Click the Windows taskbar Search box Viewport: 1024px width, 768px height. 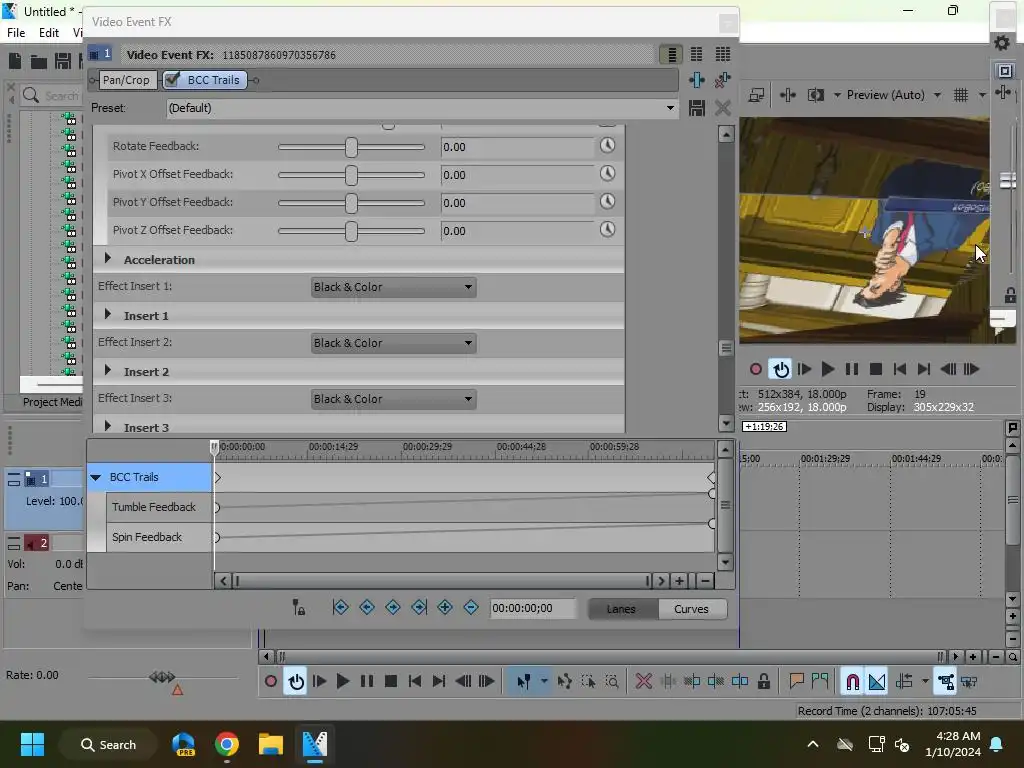[x=108, y=744]
